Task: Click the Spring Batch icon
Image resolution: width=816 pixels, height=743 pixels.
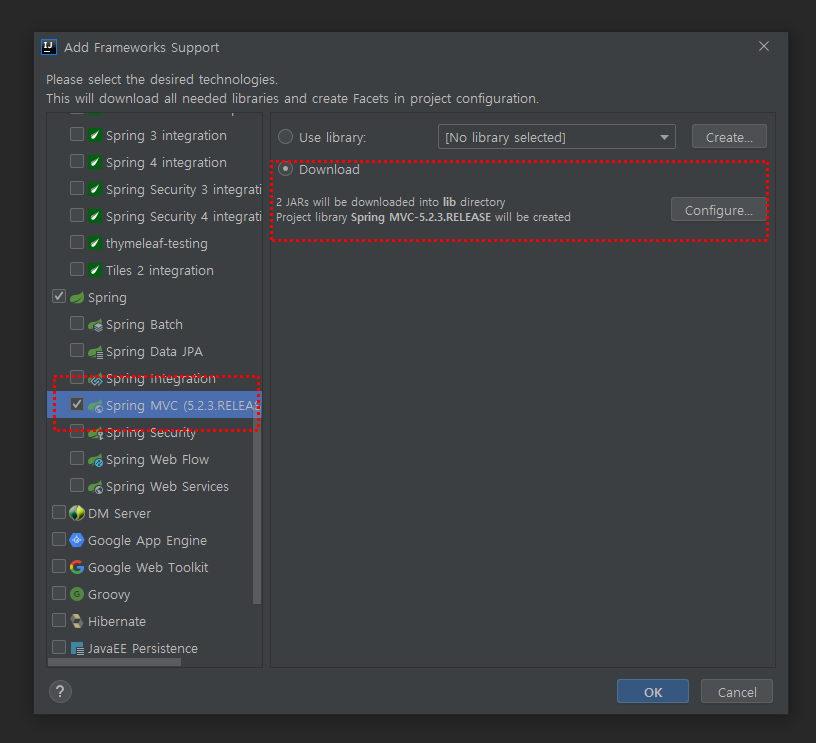Action: 95,325
